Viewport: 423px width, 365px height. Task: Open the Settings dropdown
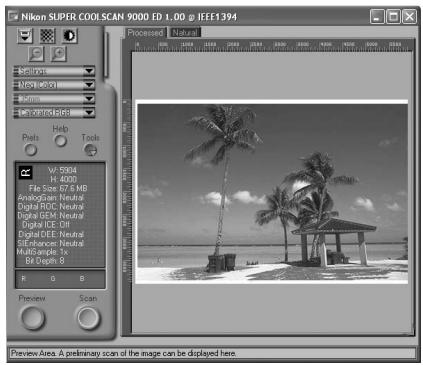tap(54, 71)
